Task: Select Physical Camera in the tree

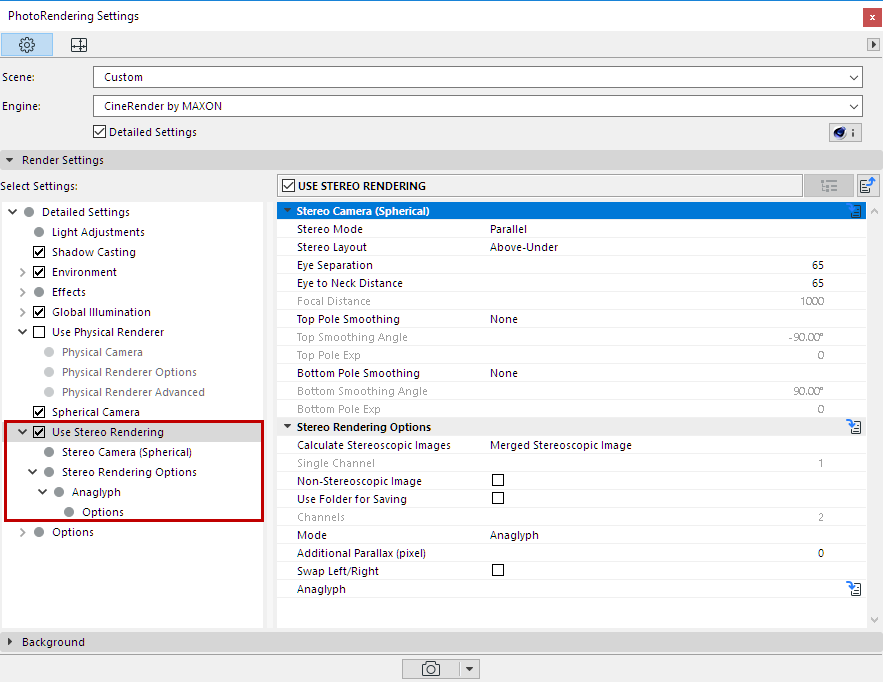Action: [102, 352]
